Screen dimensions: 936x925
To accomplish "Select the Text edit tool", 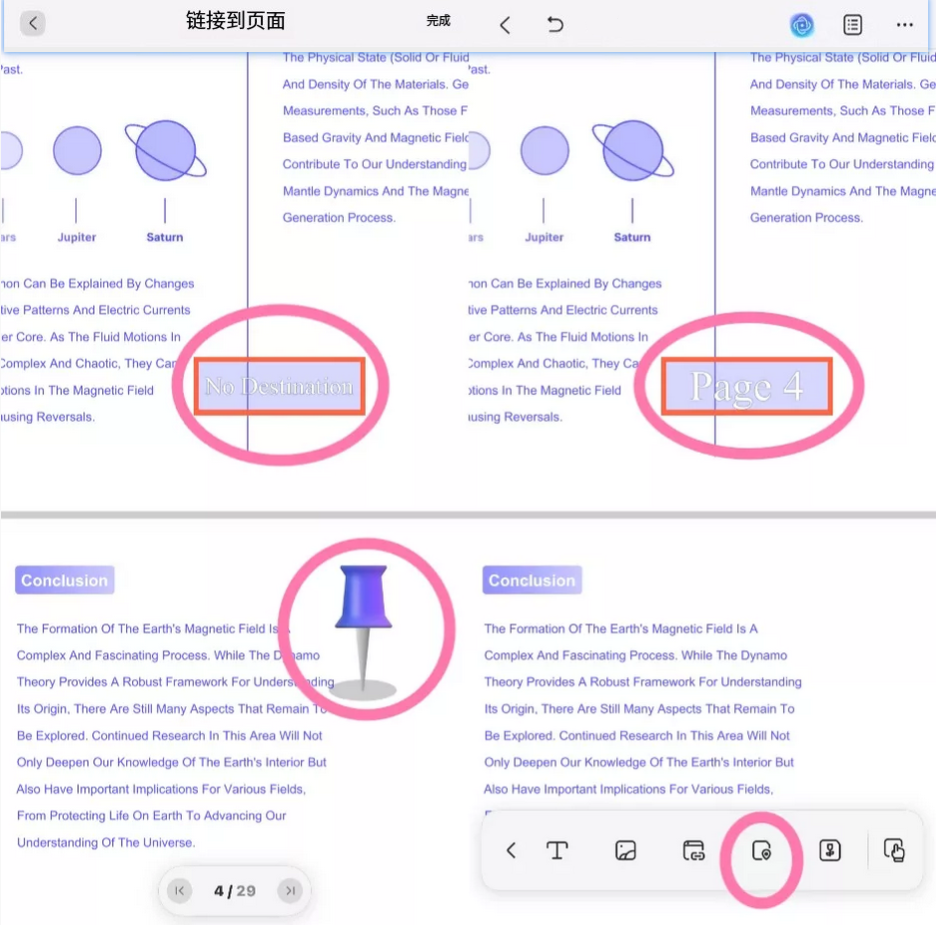I will (557, 851).
